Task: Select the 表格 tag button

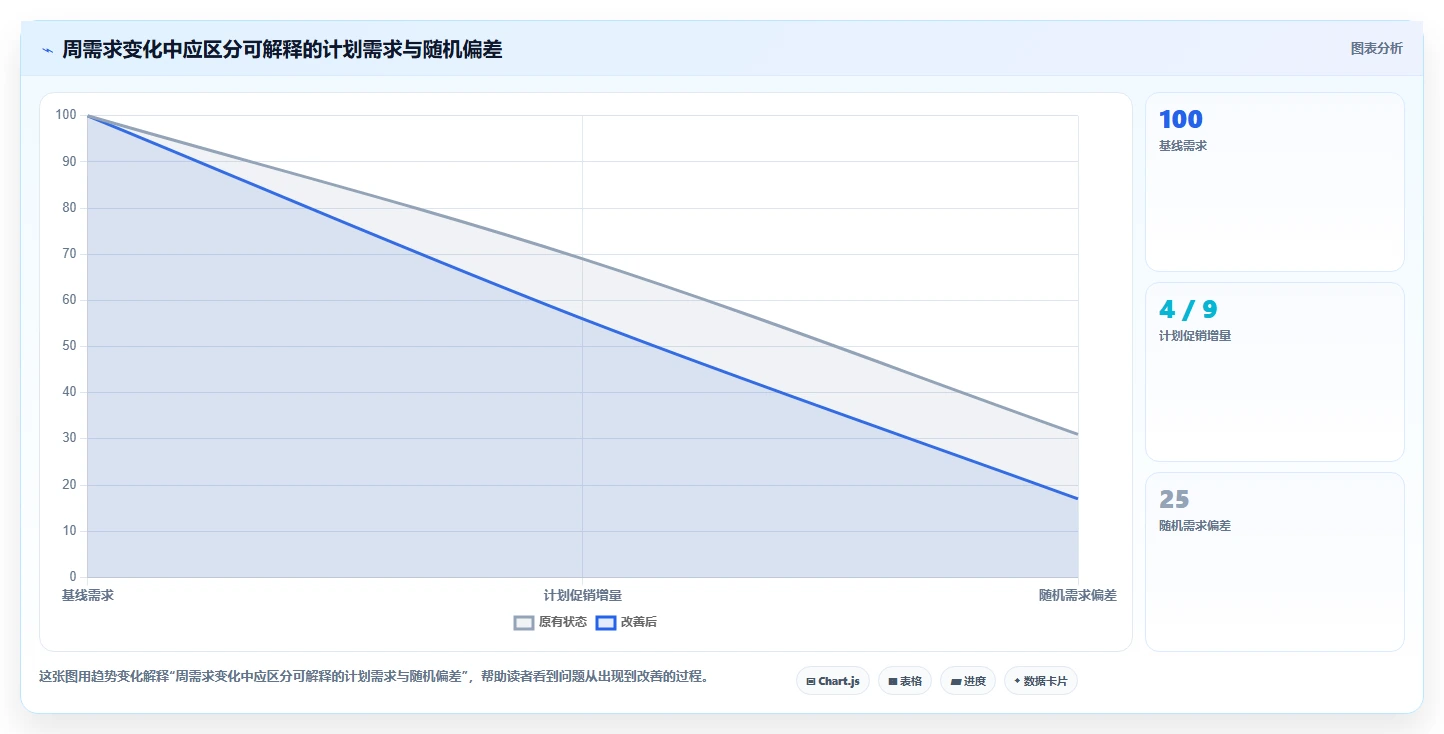Action: click(x=905, y=681)
